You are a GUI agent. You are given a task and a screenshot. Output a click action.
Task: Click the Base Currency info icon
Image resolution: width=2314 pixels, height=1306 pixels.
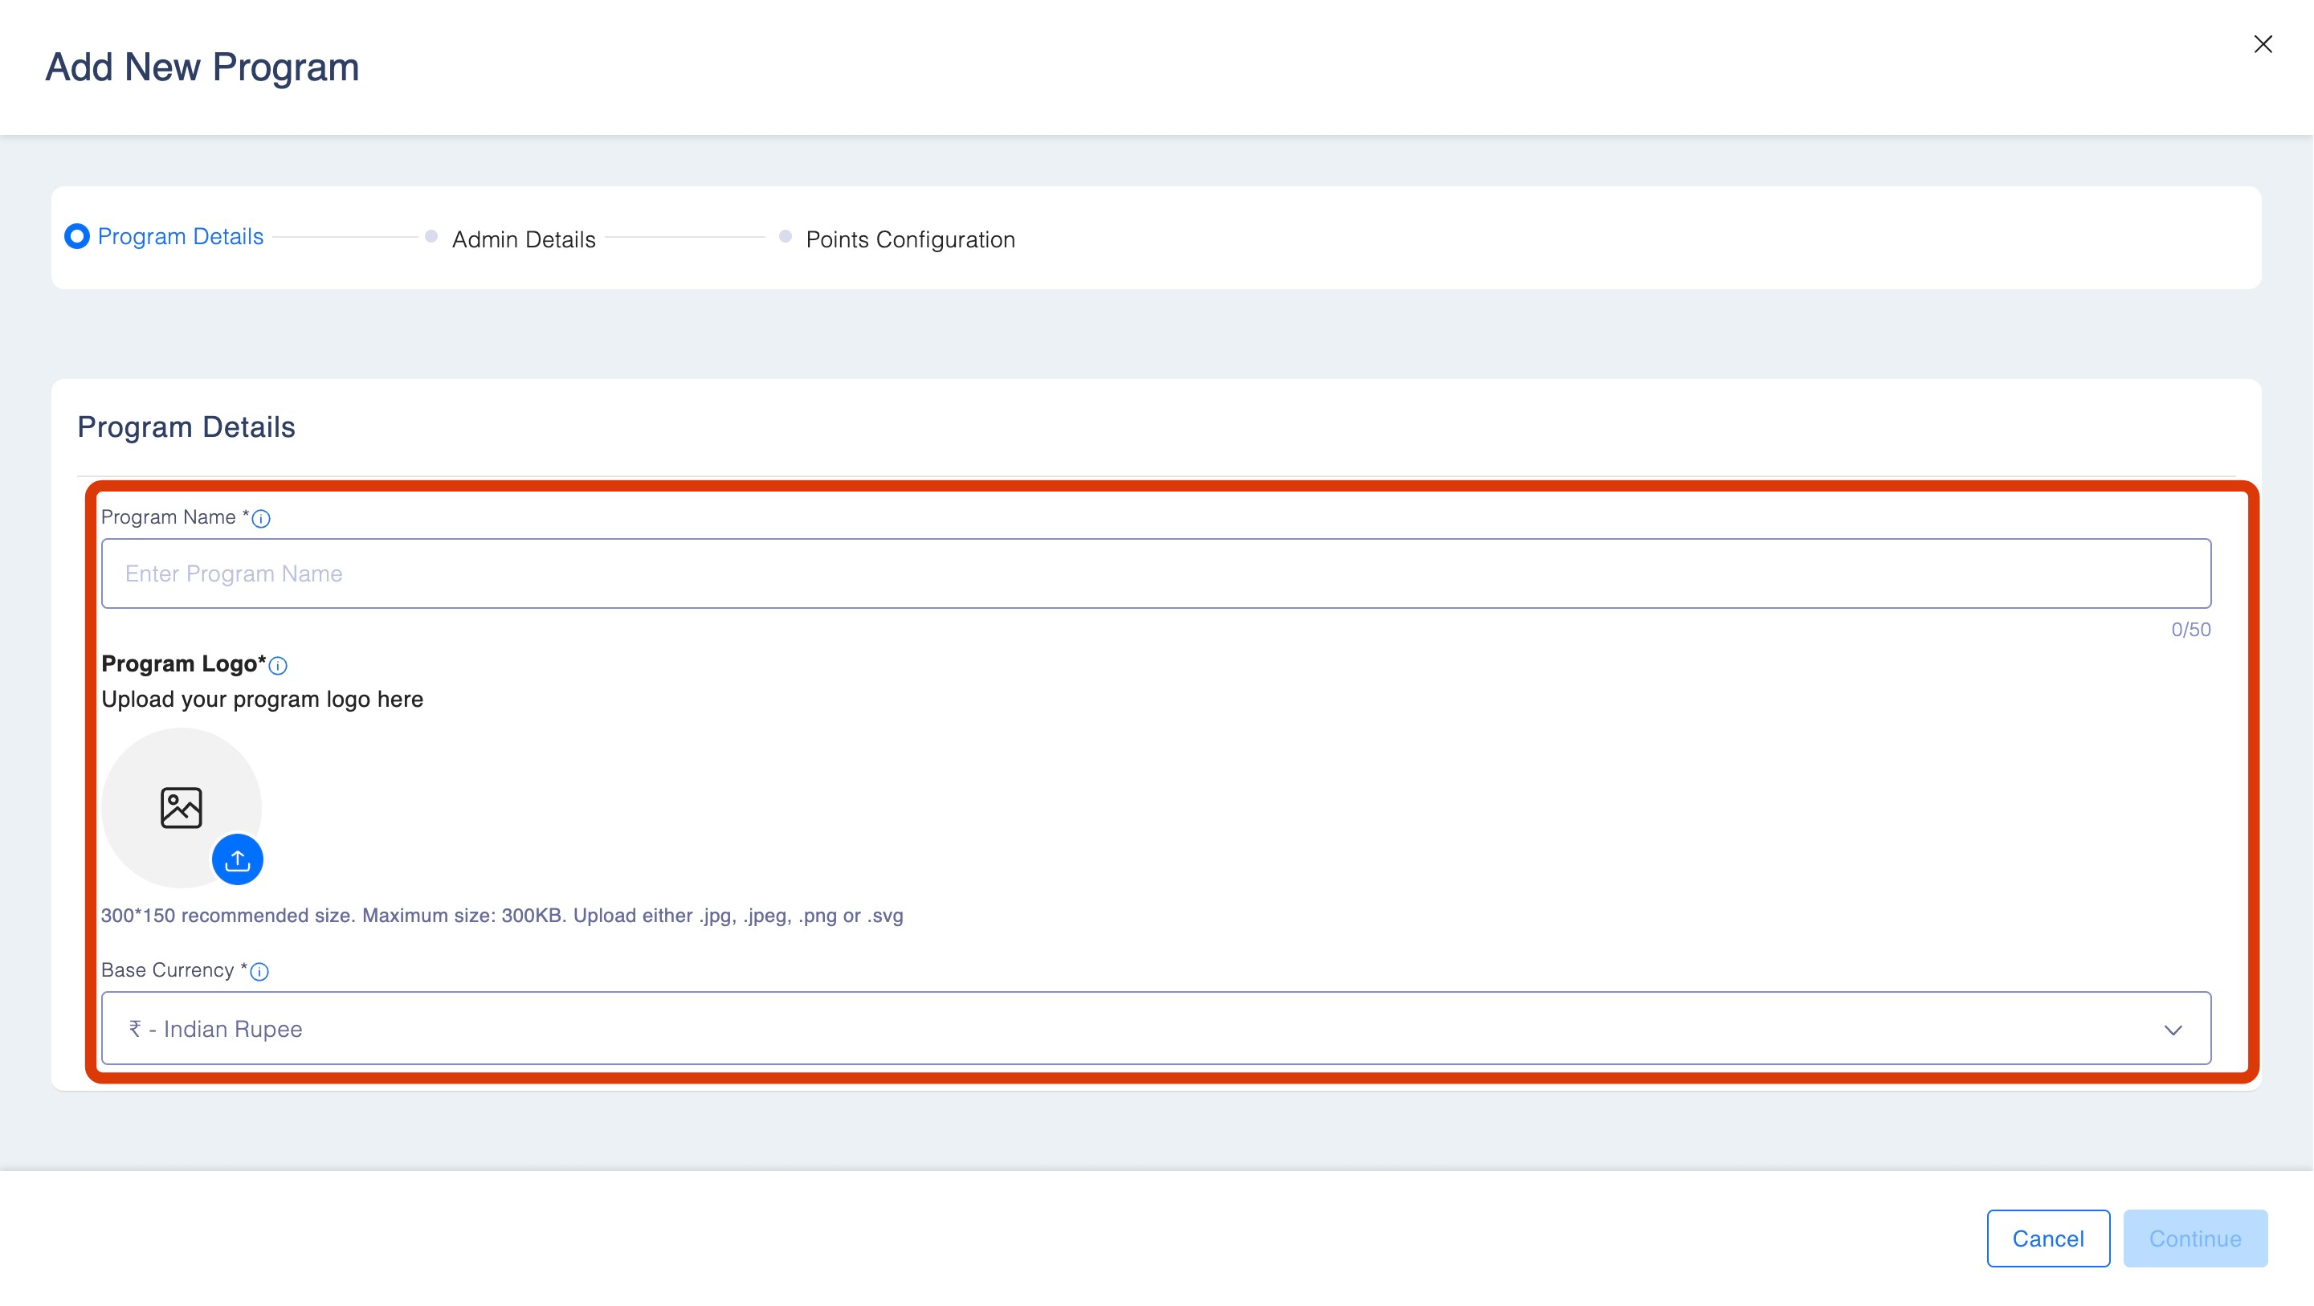coord(259,971)
